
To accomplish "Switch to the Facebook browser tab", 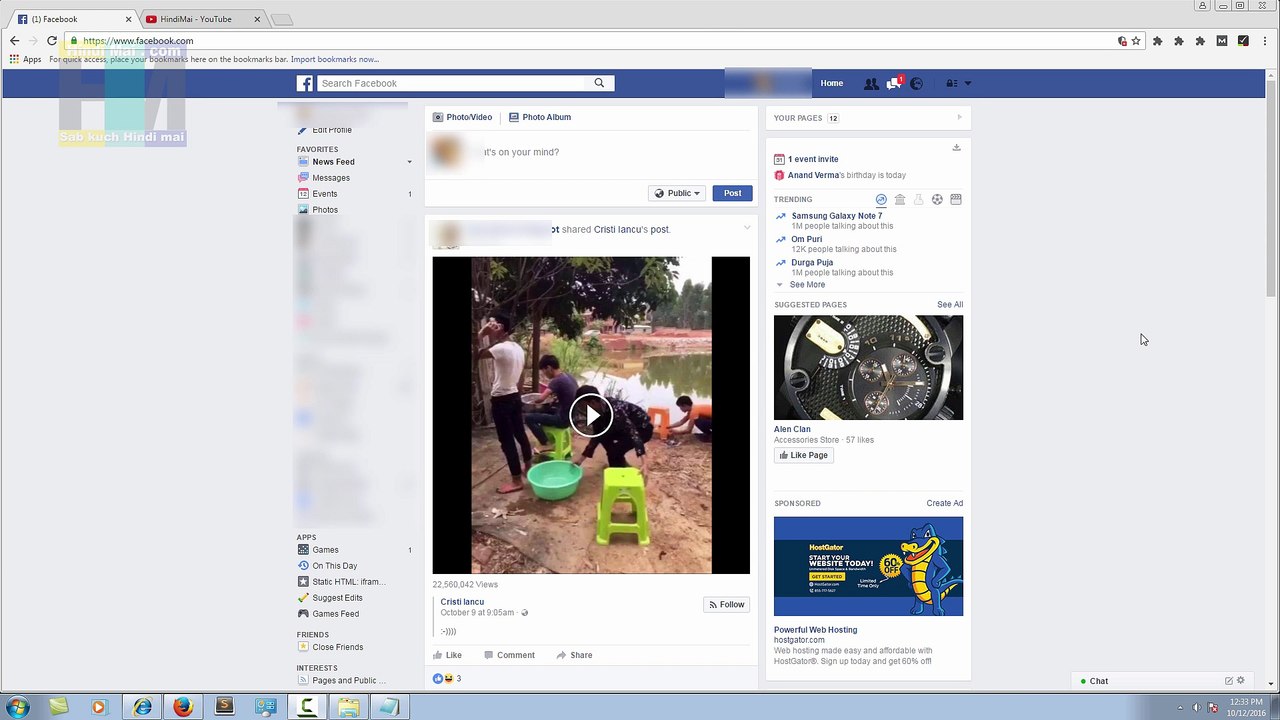I will point(75,19).
